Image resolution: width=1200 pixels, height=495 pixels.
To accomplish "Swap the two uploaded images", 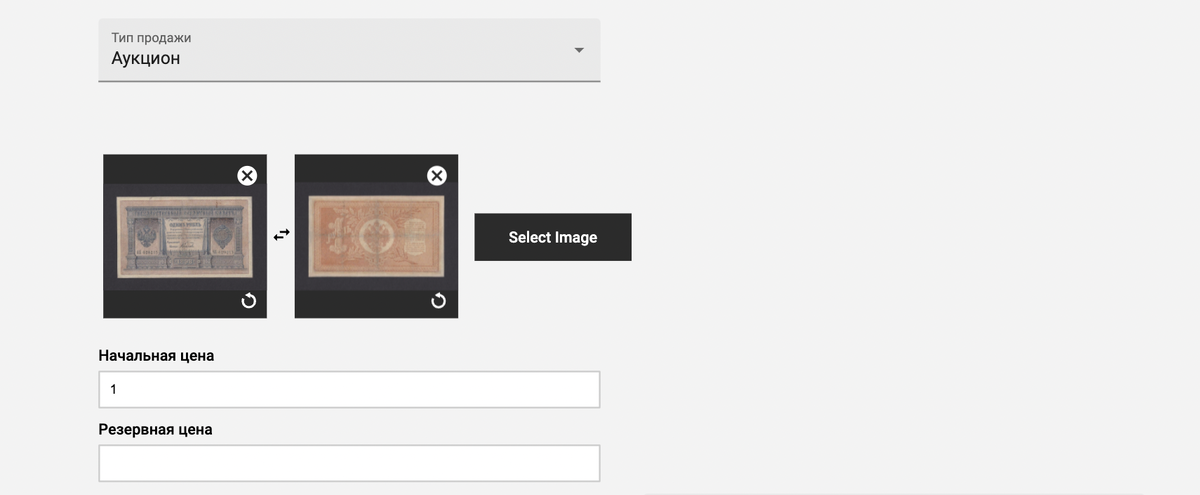I will 282,234.
